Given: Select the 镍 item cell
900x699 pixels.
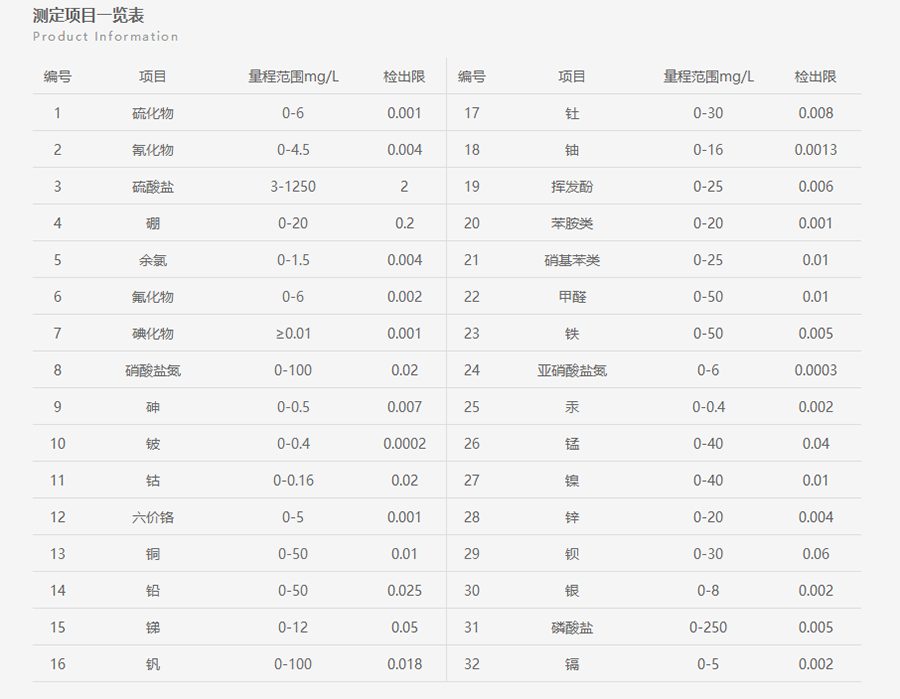Looking at the screenshot, I should coord(572,480).
